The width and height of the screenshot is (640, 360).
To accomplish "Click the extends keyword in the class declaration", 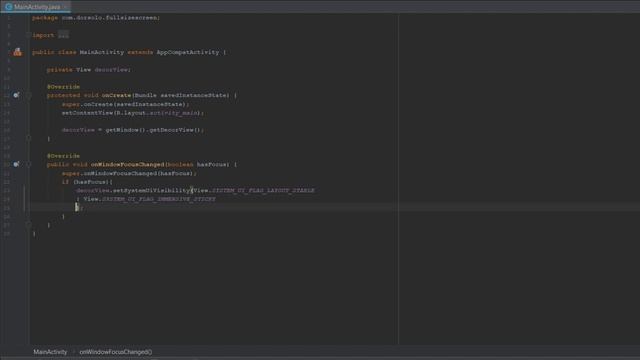I will (140, 52).
